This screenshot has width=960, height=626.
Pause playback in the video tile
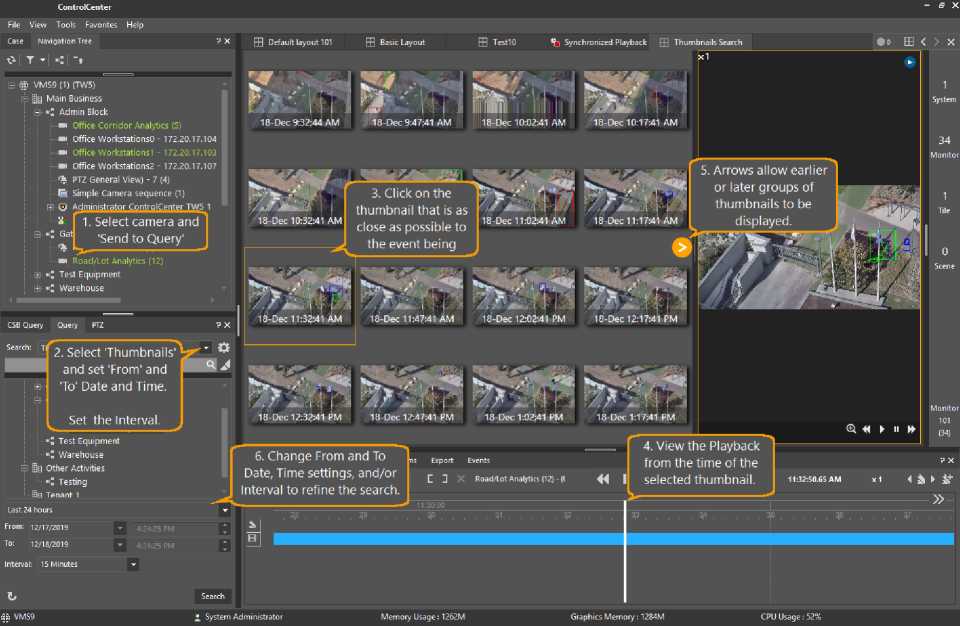coord(896,429)
